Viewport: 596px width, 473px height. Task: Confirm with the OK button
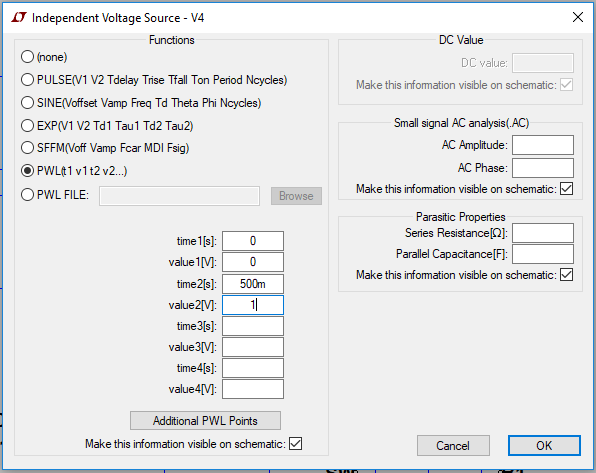544,445
